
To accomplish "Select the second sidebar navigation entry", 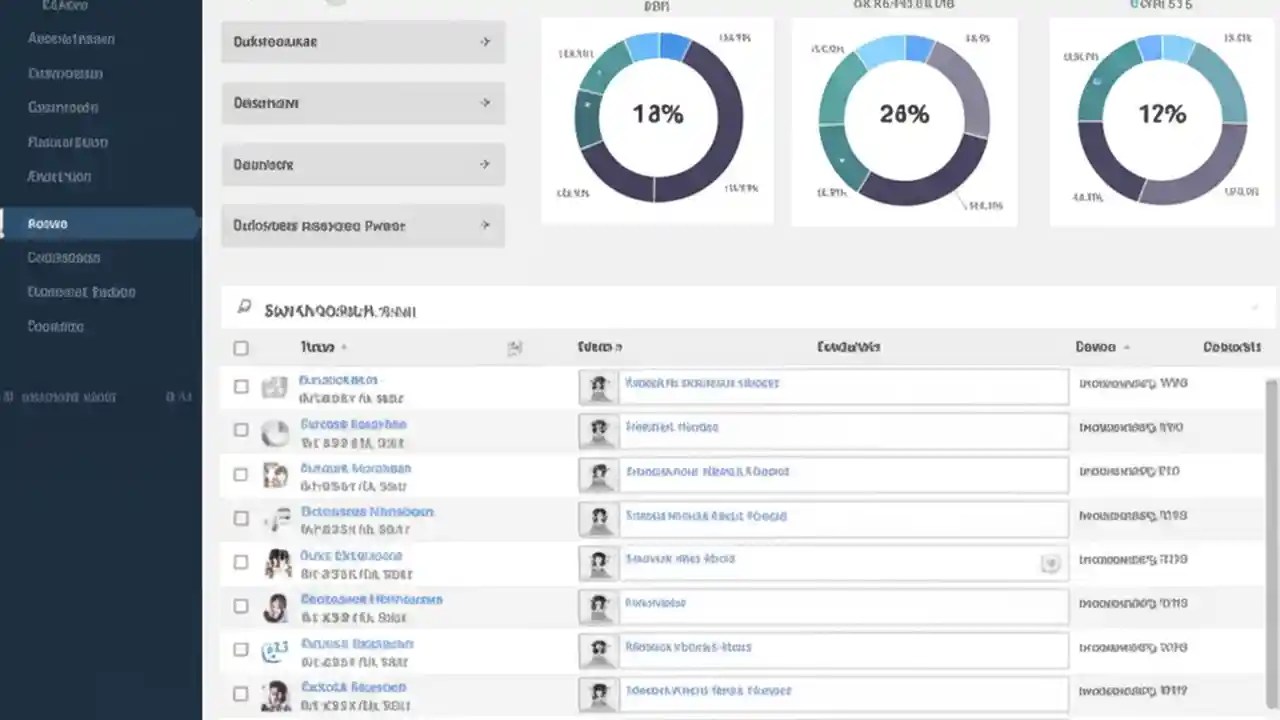I will tap(70, 39).
